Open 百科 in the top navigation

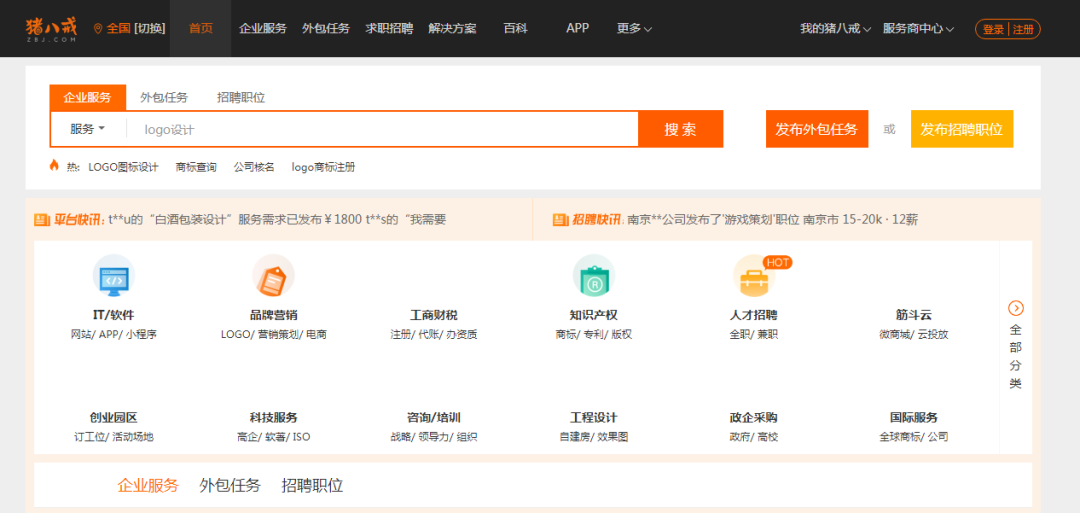point(515,28)
